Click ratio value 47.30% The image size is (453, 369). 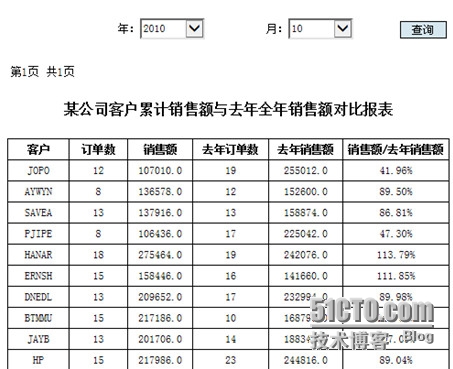coord(396,234)
